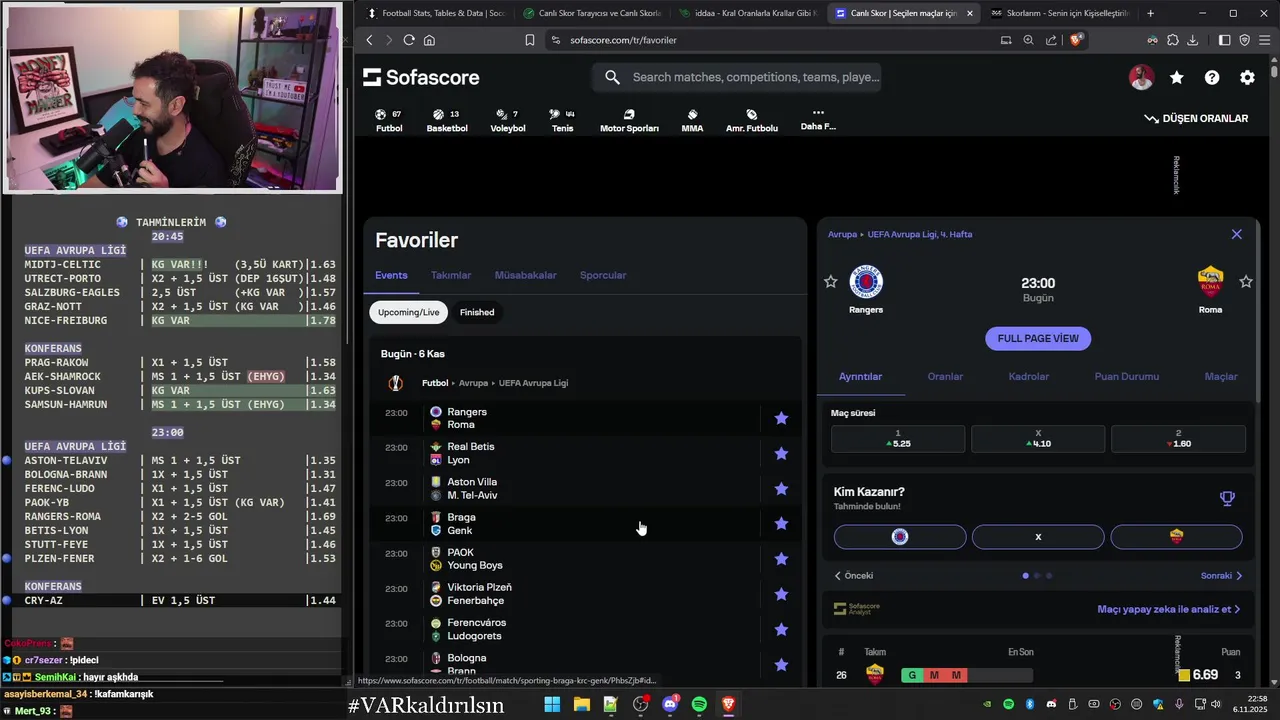Image resolution: width=1280 pixels, height=720 pixels.
Task: Toggle favorite star for PAOK-Young Boys
Action: (x=781, y=558)
